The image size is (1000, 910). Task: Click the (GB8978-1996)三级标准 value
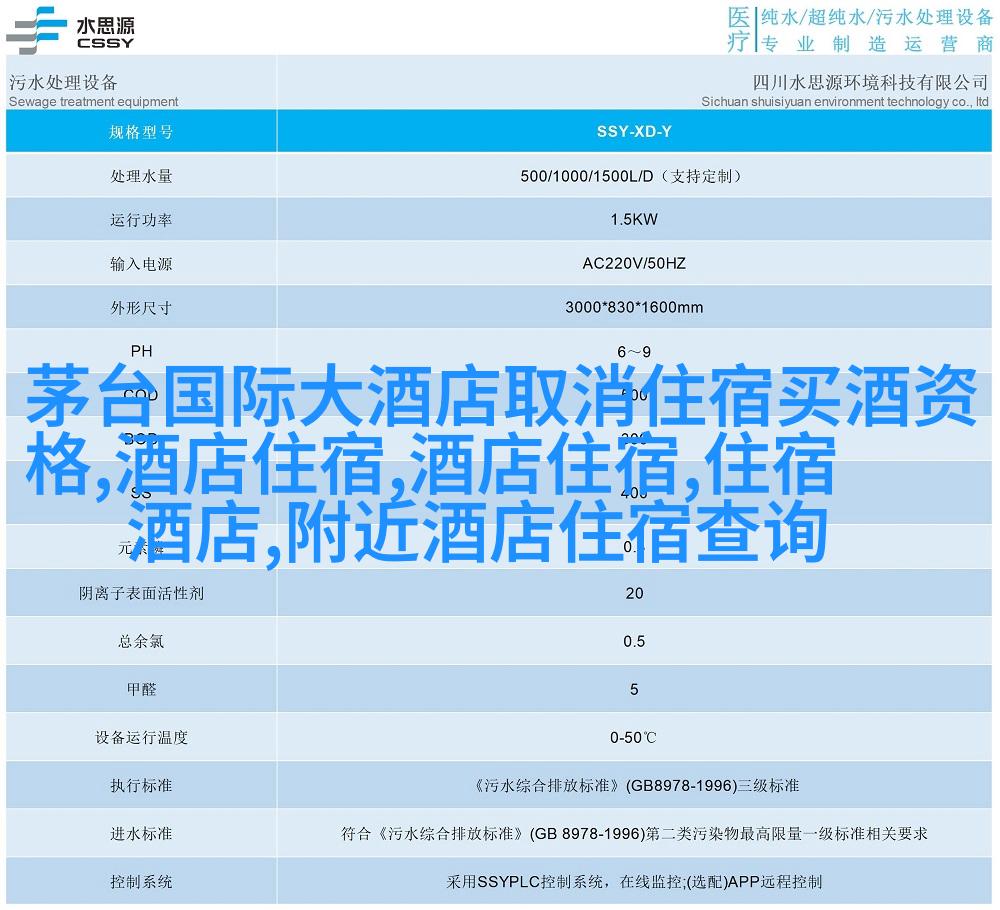[x=712, y=786]
